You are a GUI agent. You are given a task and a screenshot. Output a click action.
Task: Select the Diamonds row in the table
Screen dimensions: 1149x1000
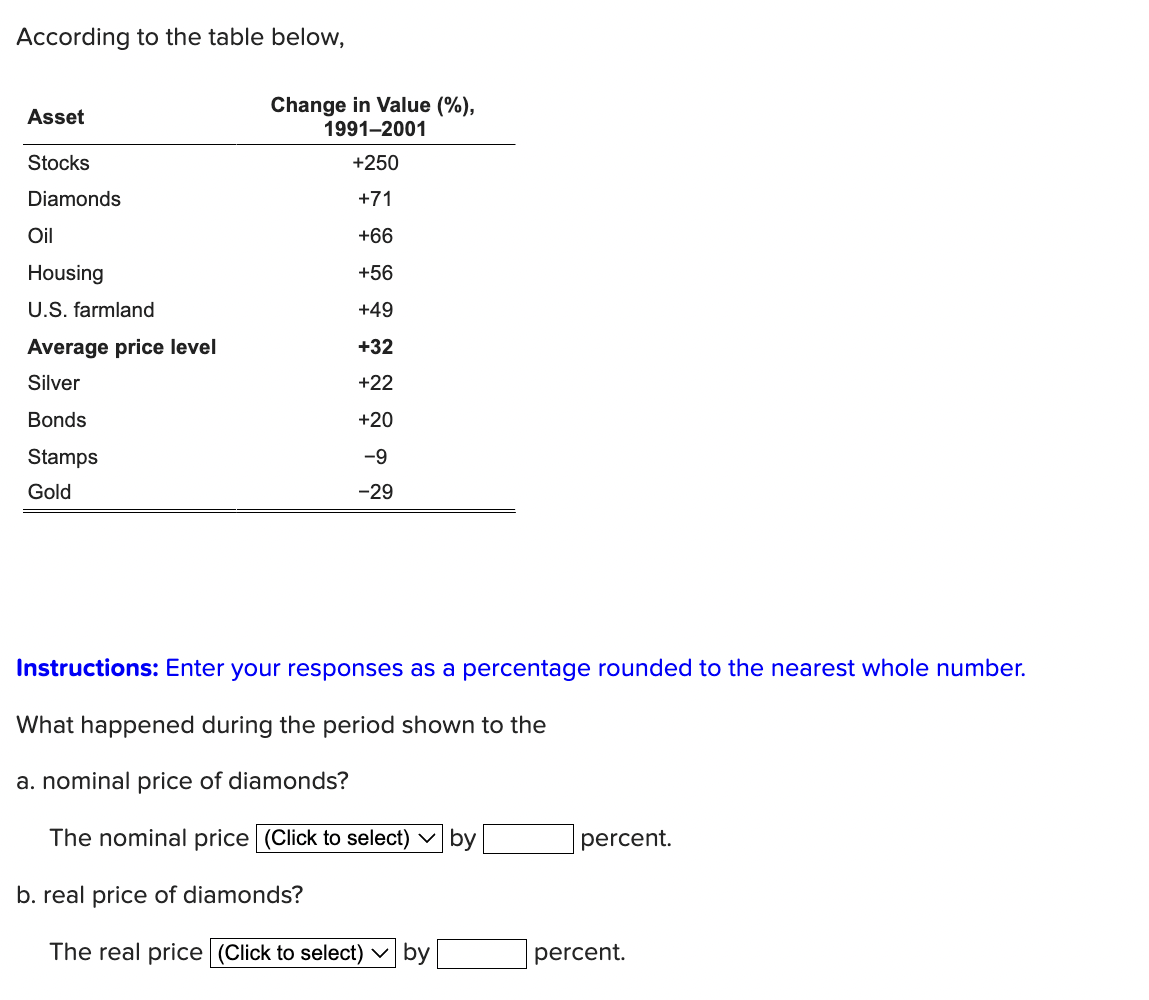tap(74, 199)
